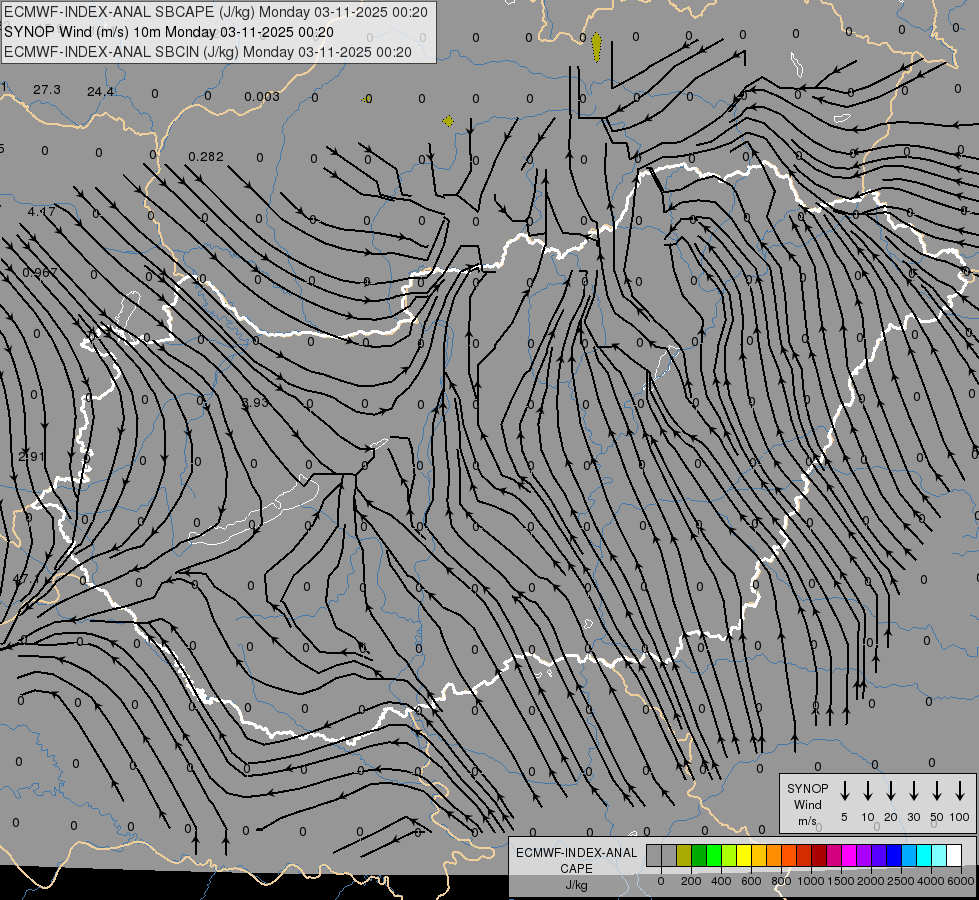979x900 pixels.
Task: Pick the dark red CAPE legend swatch
Action: [820, 856]
